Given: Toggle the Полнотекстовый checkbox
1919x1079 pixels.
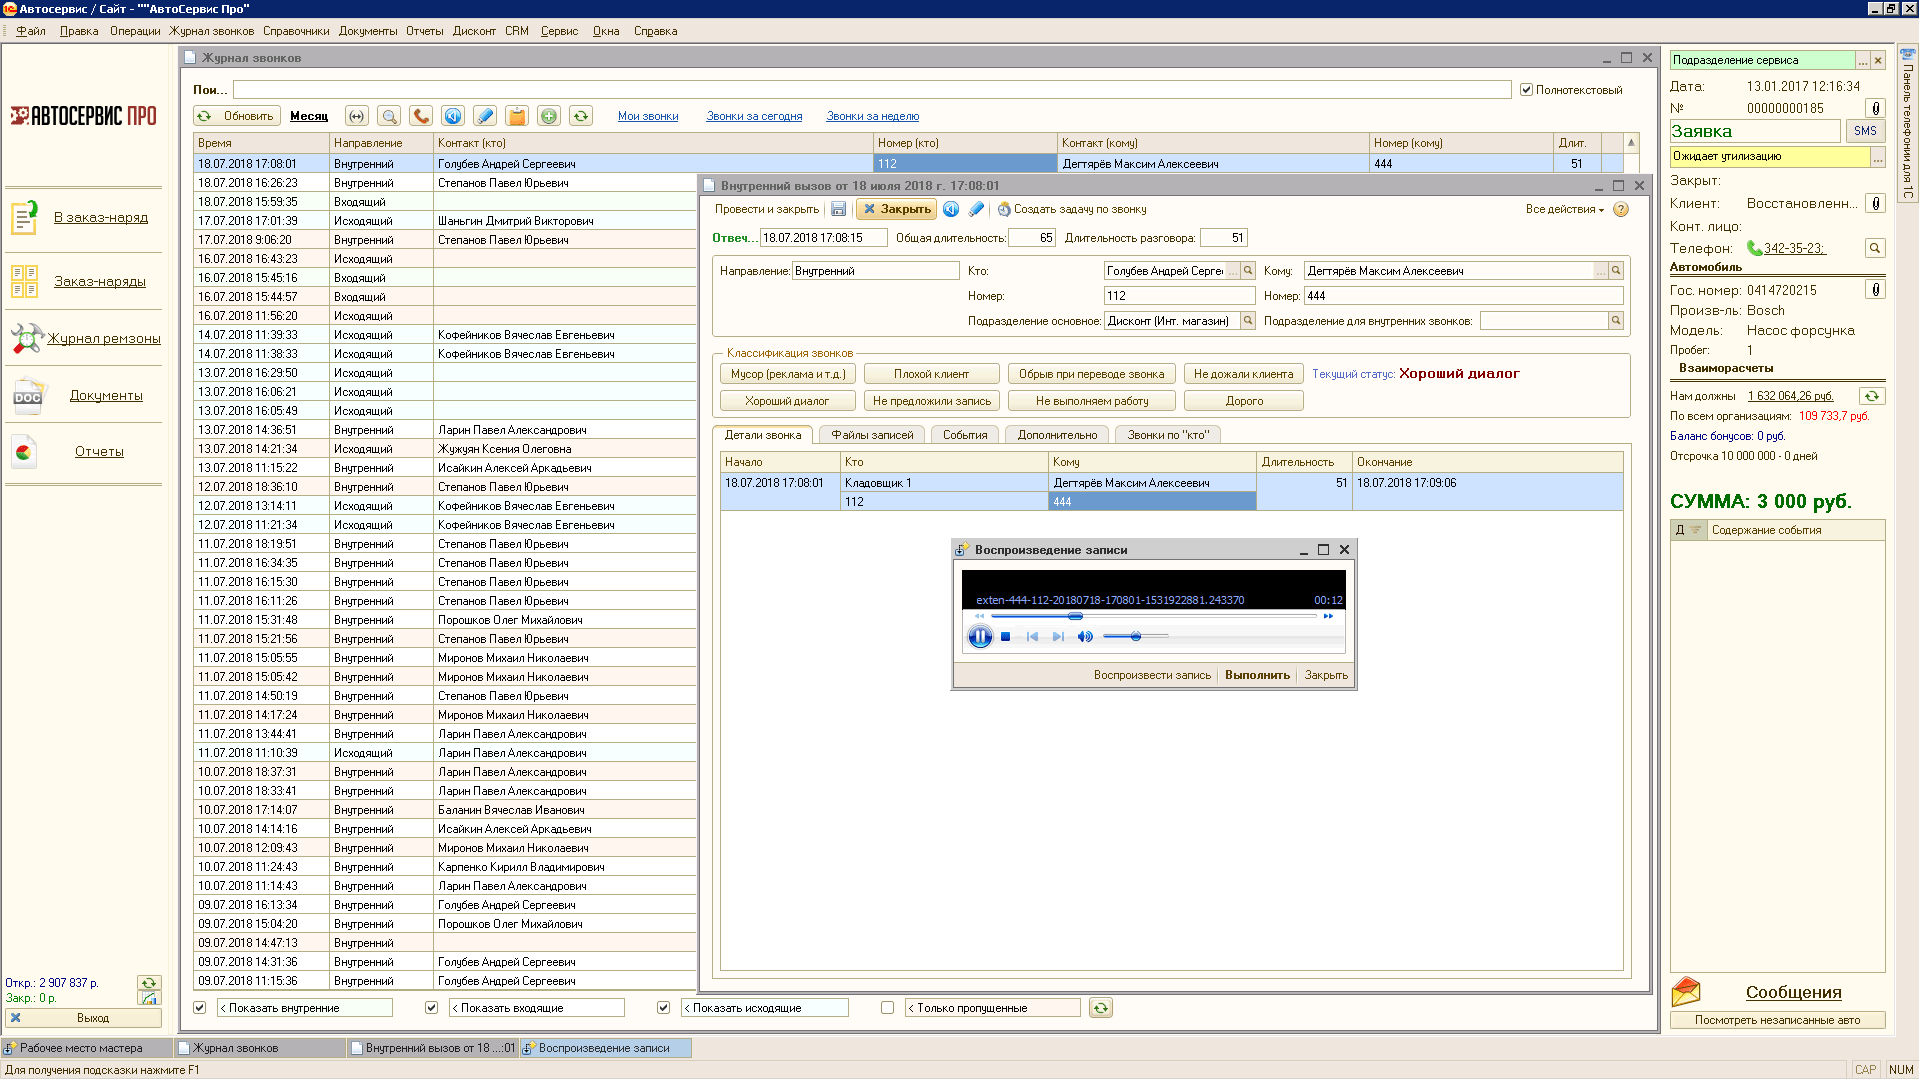Looking at the screenshot, I should [1526, 90].
